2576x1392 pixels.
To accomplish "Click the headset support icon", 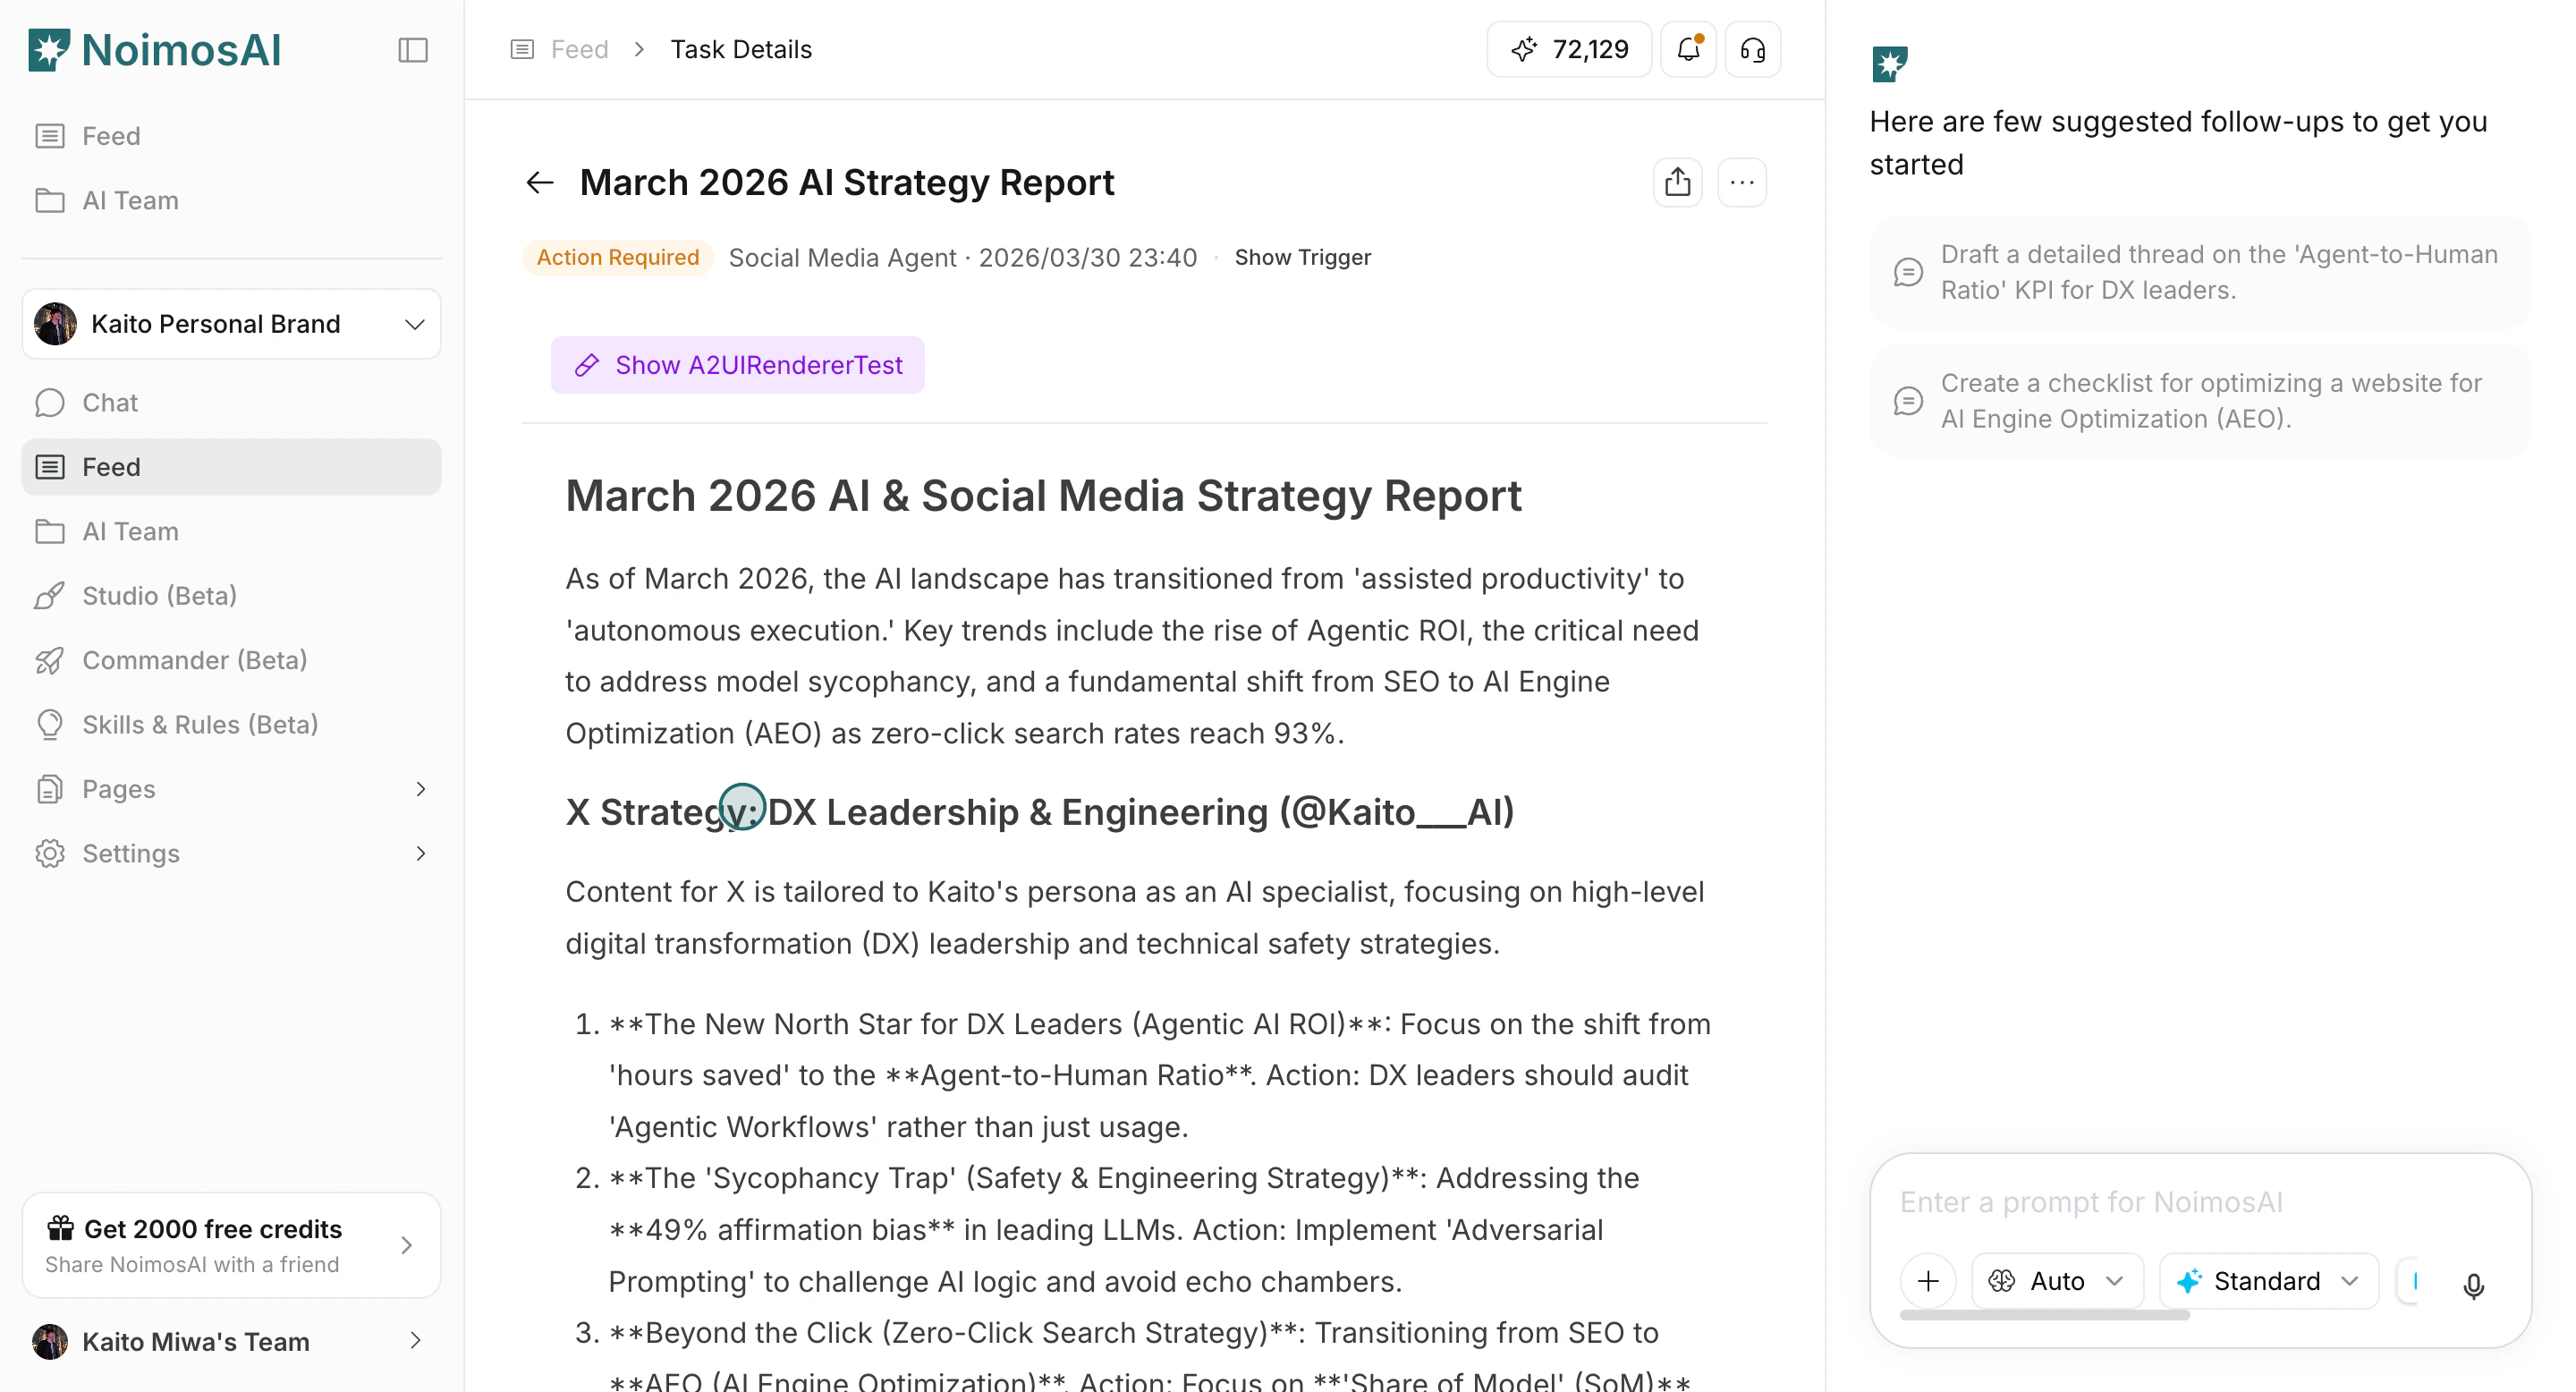I will point(1753,49).
